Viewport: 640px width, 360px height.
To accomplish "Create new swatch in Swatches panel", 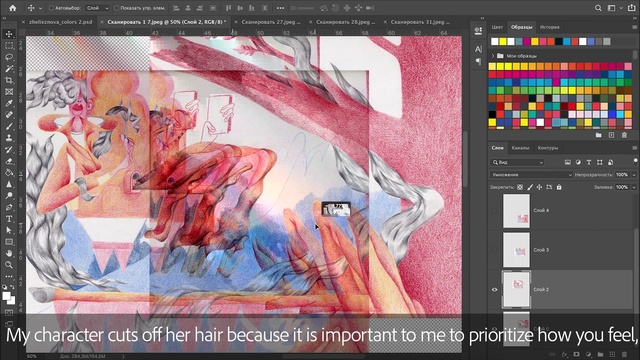I will 611,135.
